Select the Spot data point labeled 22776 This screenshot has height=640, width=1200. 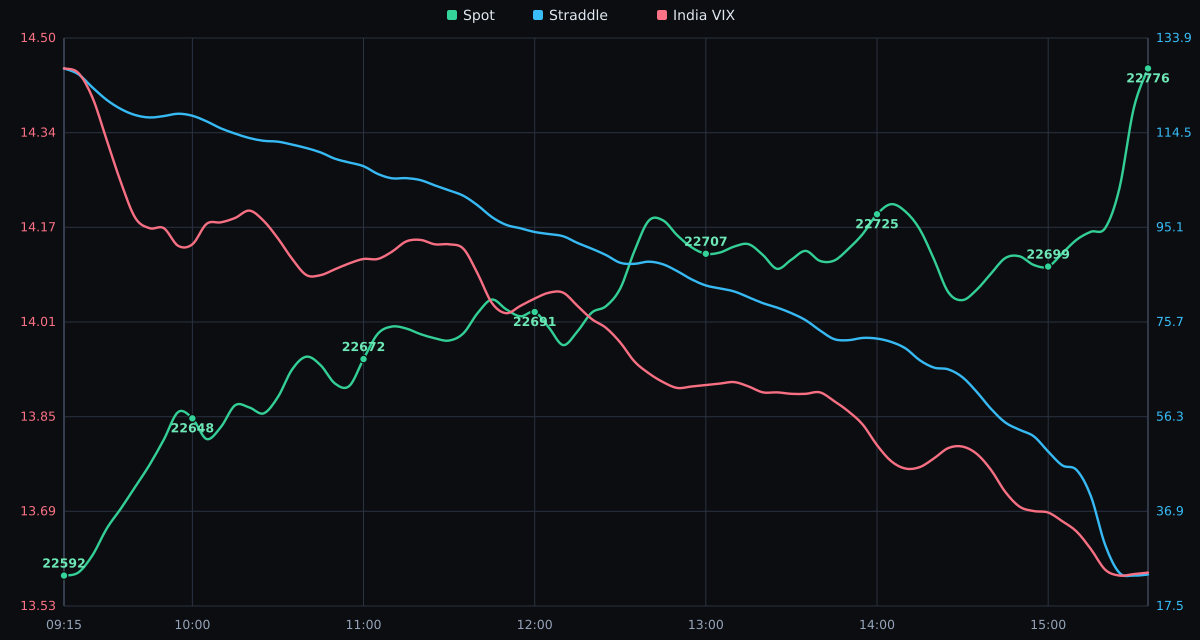point(1148,69)
